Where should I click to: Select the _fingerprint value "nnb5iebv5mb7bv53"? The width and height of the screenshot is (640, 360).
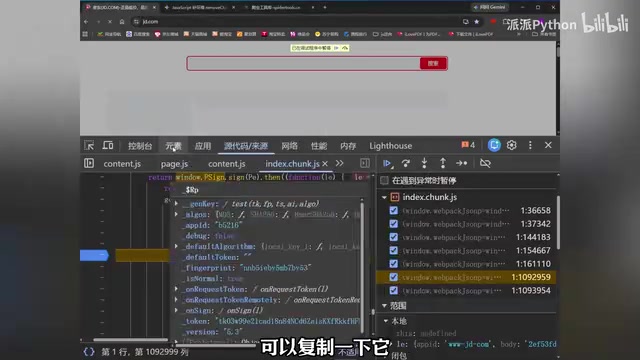pos(276,268)
